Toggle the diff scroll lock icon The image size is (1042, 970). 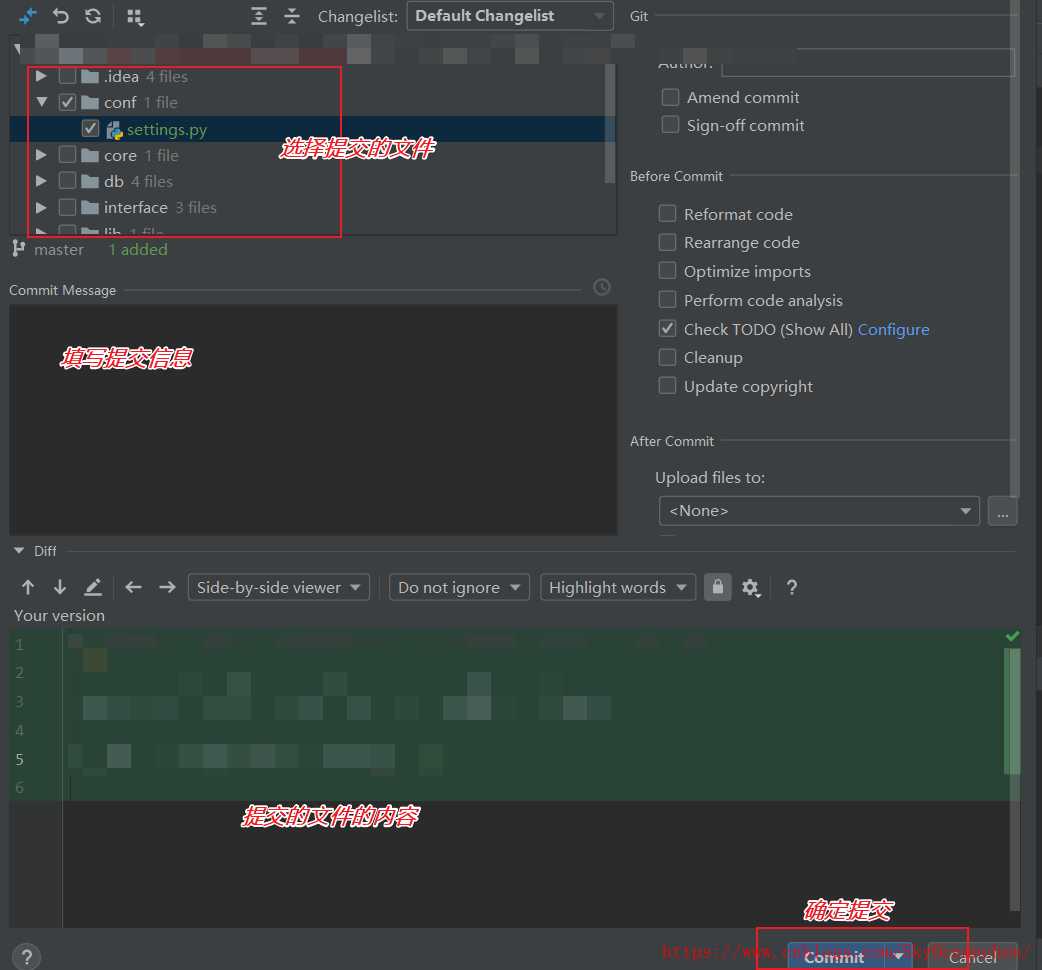coord(718,587)
